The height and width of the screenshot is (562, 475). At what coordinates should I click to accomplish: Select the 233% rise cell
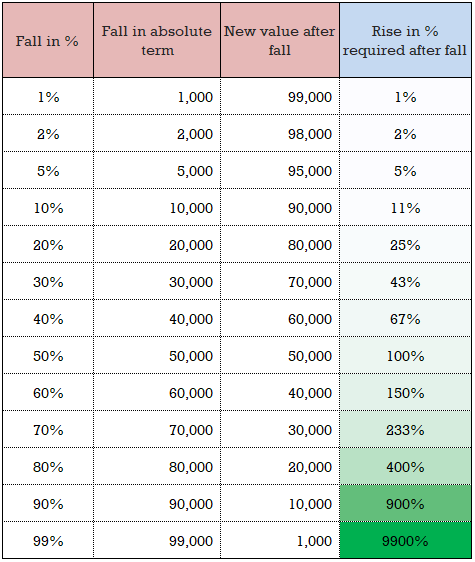pos(405,429)
